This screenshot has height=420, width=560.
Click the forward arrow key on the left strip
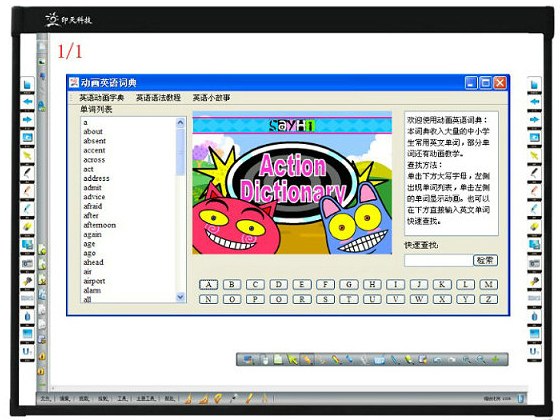click(27, 119)
